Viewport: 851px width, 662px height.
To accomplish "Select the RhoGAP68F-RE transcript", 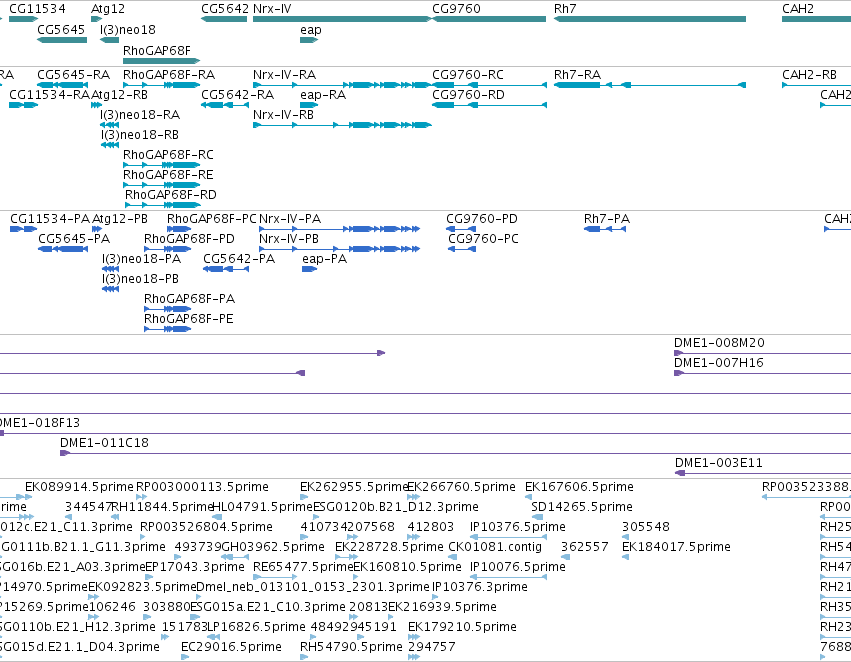I will pyautogui.click(x=162, y=185).
